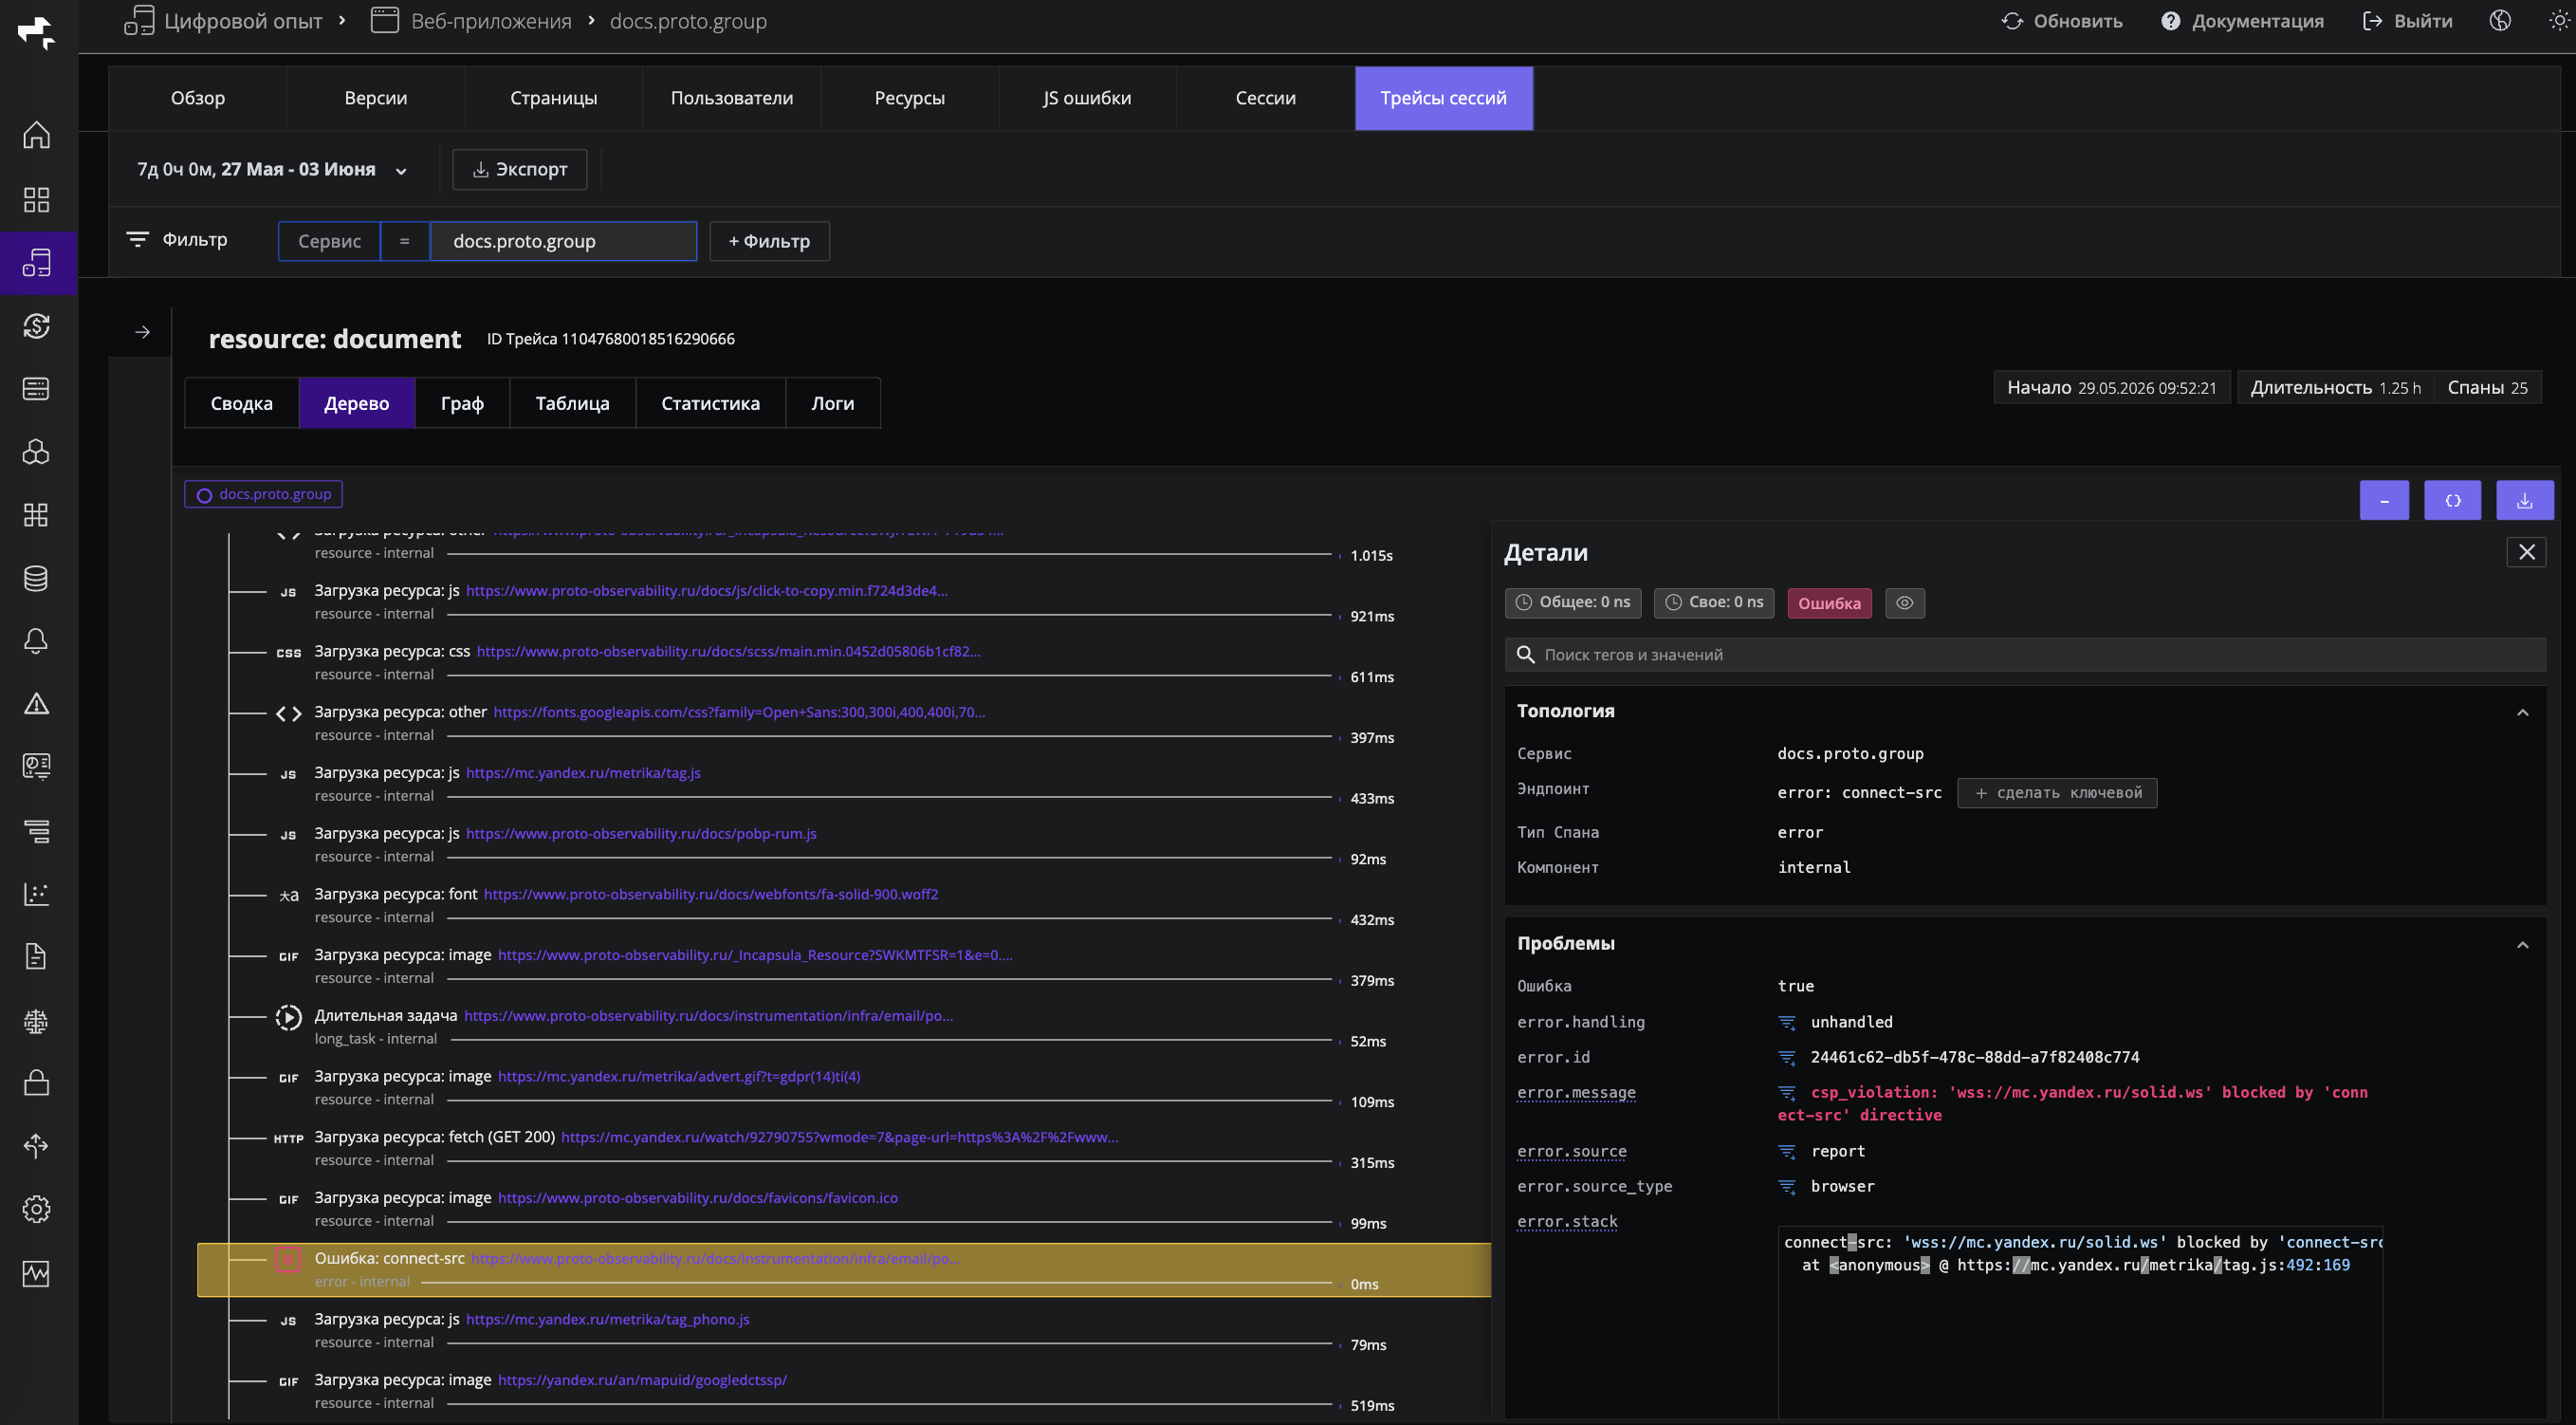2576x1425 pixels.
Task: Click the Веб-приложения breadcrumb
Action: 471,21
